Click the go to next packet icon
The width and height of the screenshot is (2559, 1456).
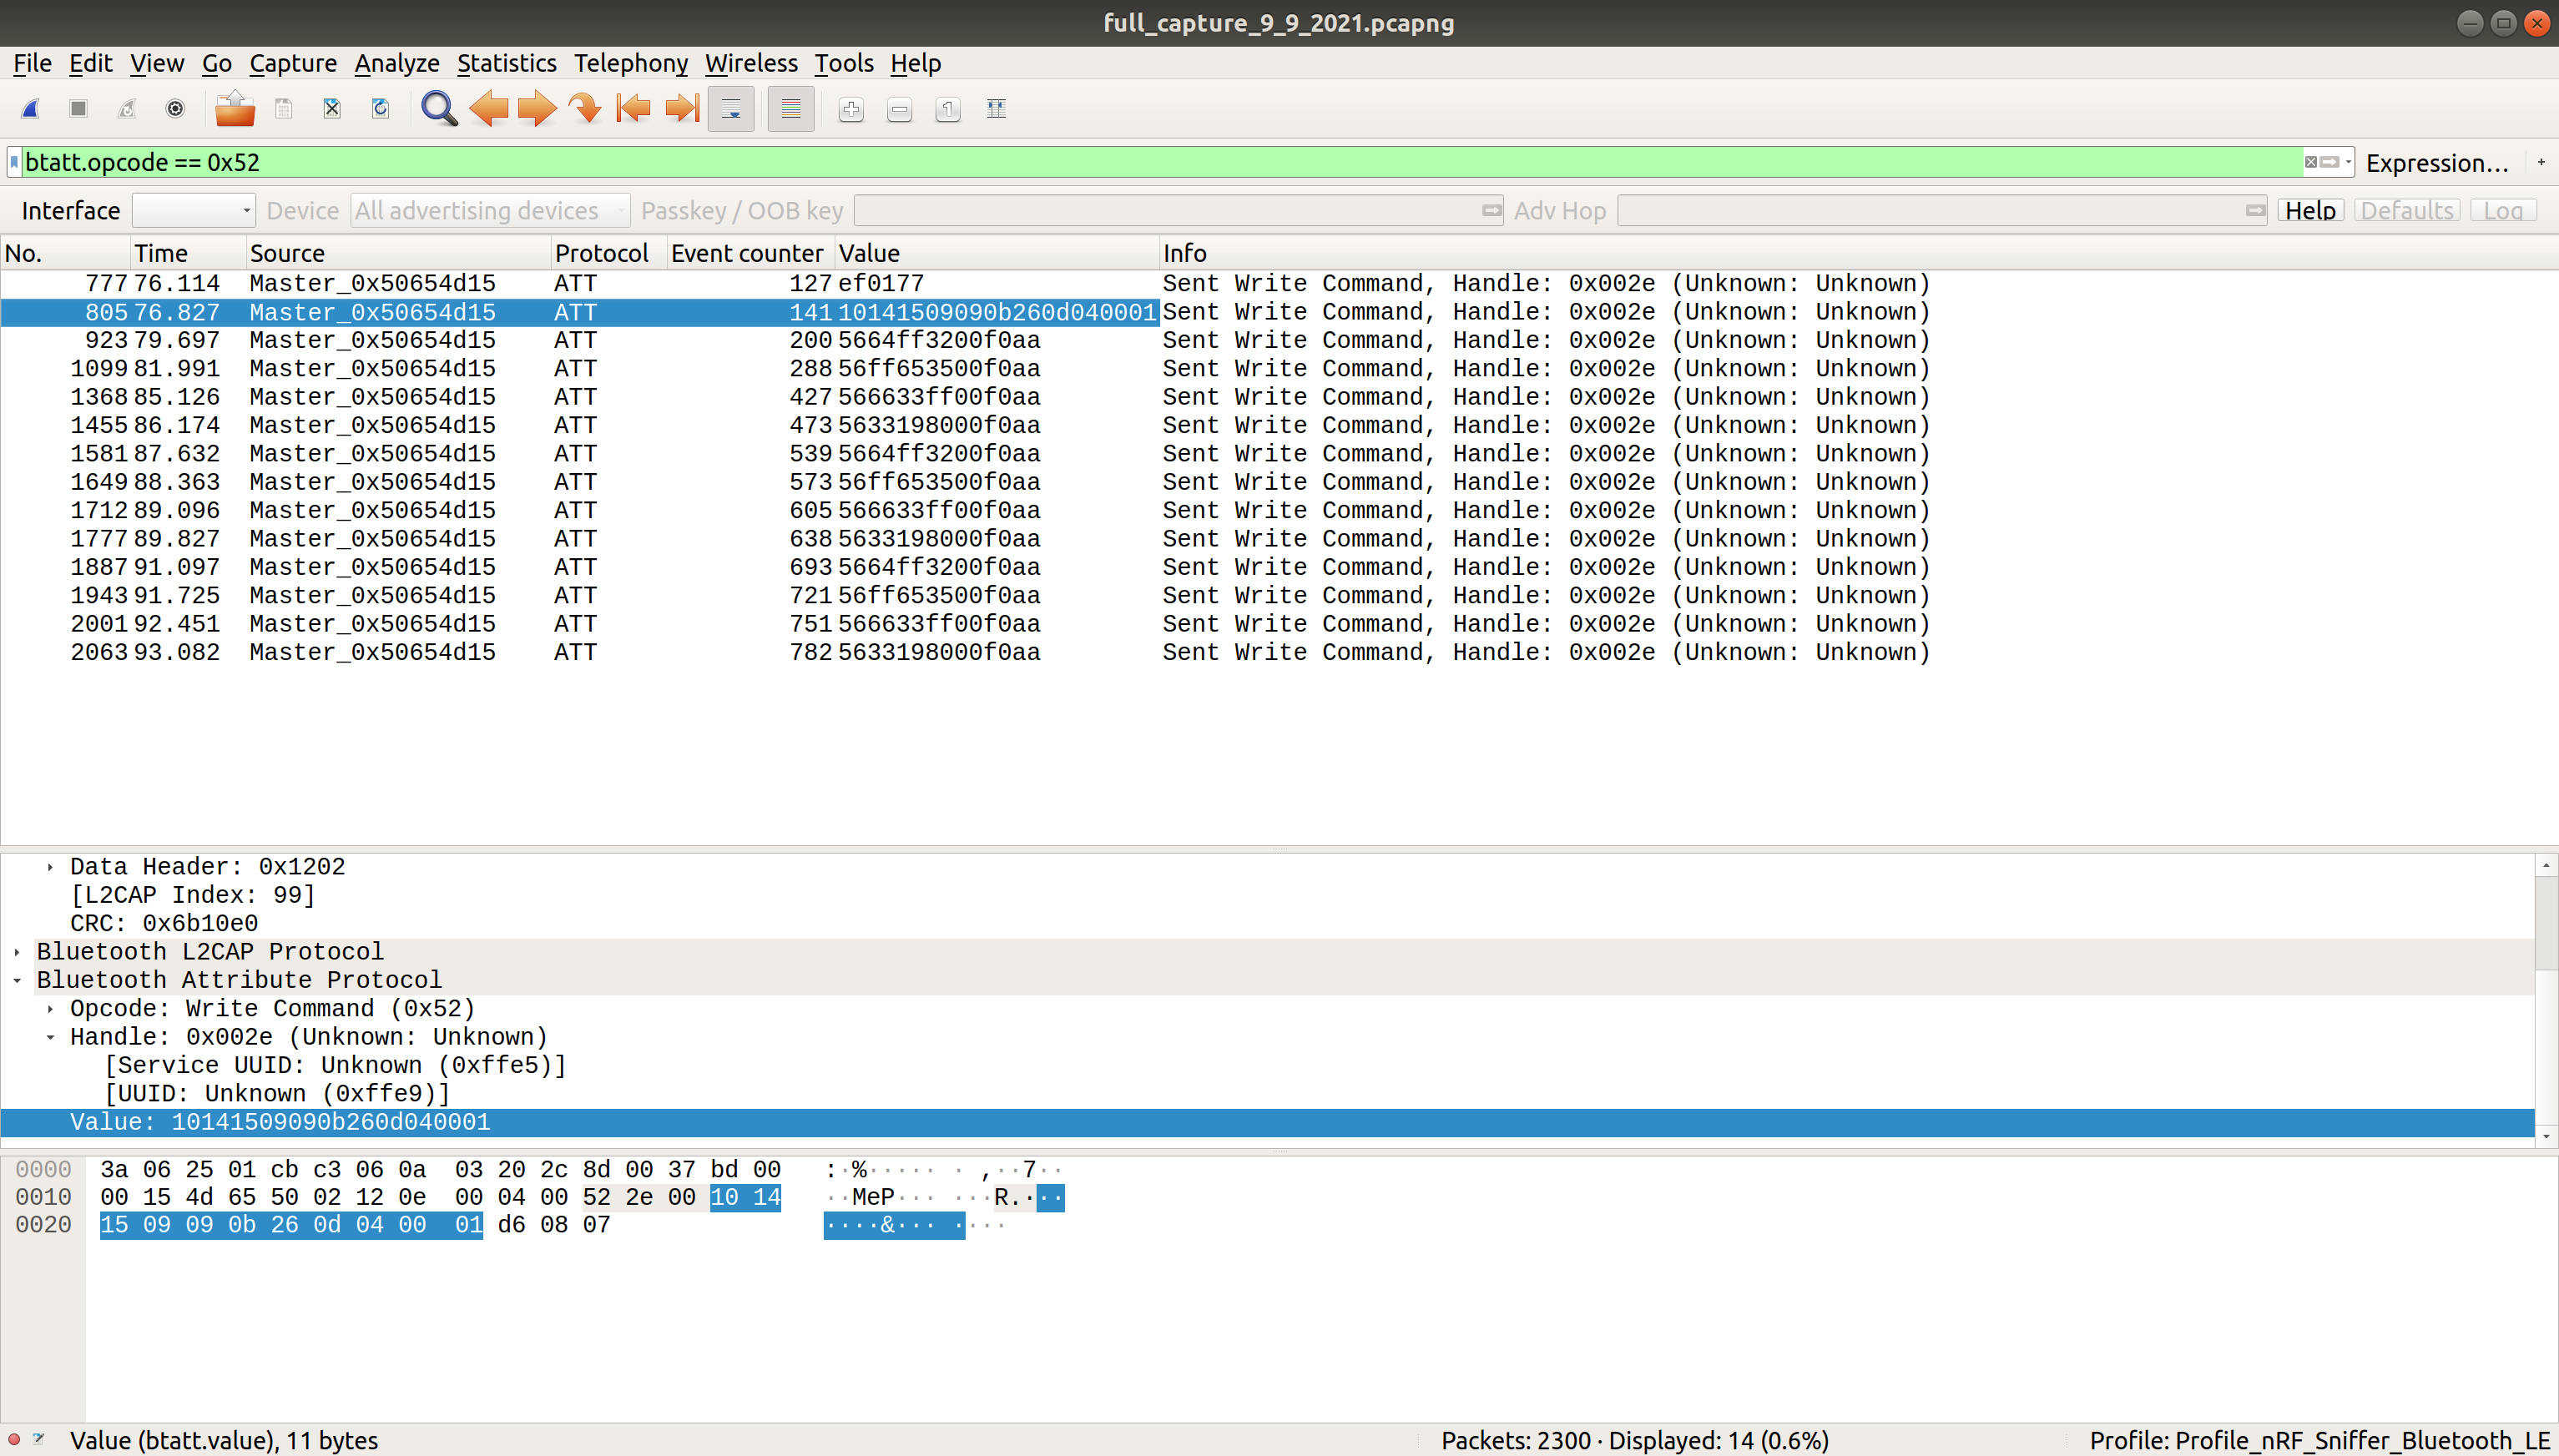(538, 109)
